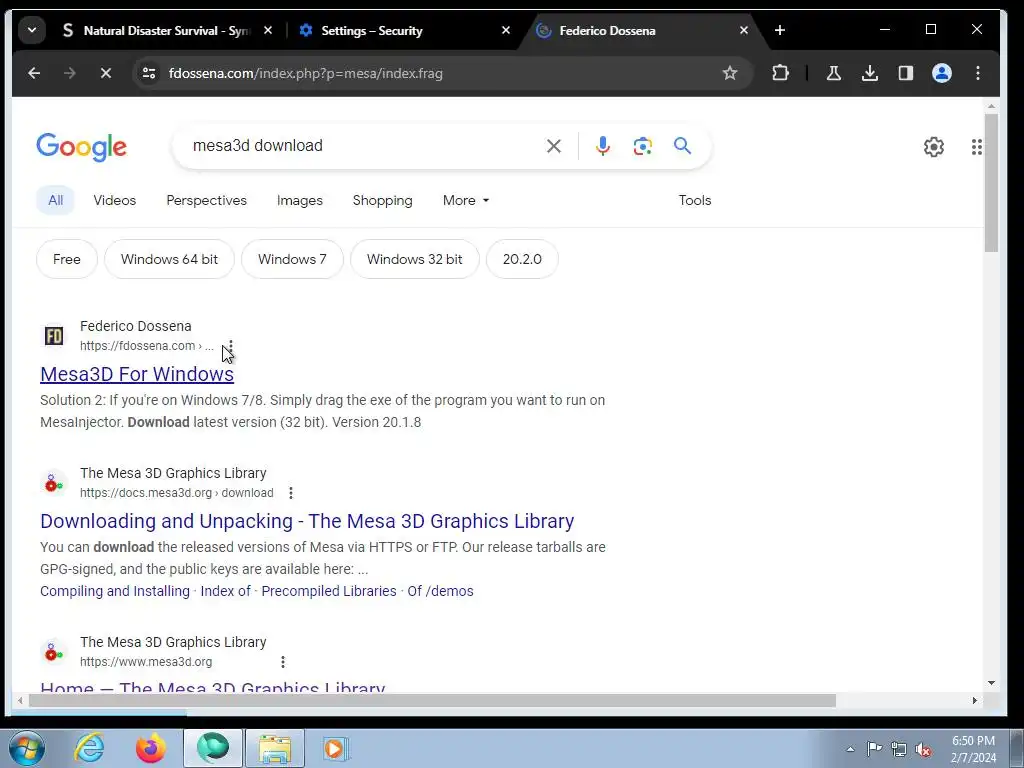
Task: Open Google quick settings gear
Action: (933, 147)
